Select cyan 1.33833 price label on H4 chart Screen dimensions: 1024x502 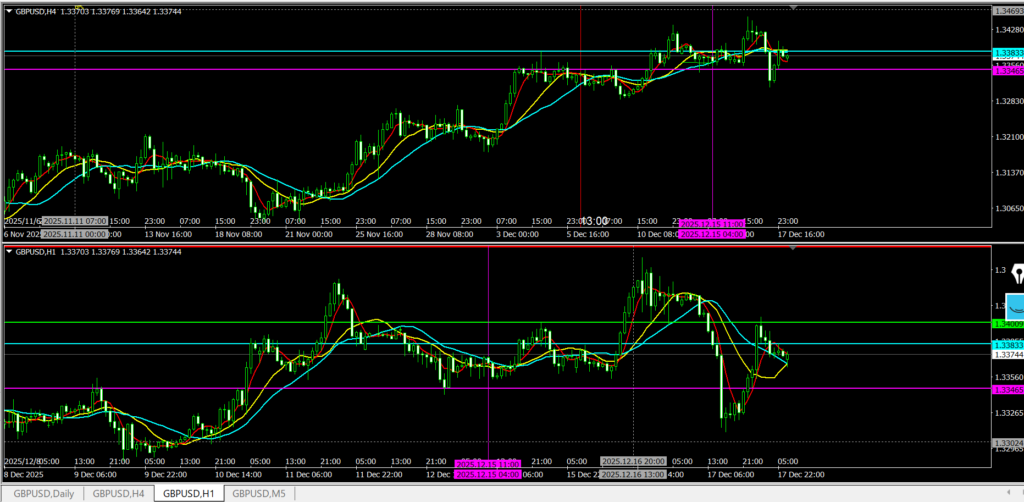pyautogui.click(x=1007, y=52)
